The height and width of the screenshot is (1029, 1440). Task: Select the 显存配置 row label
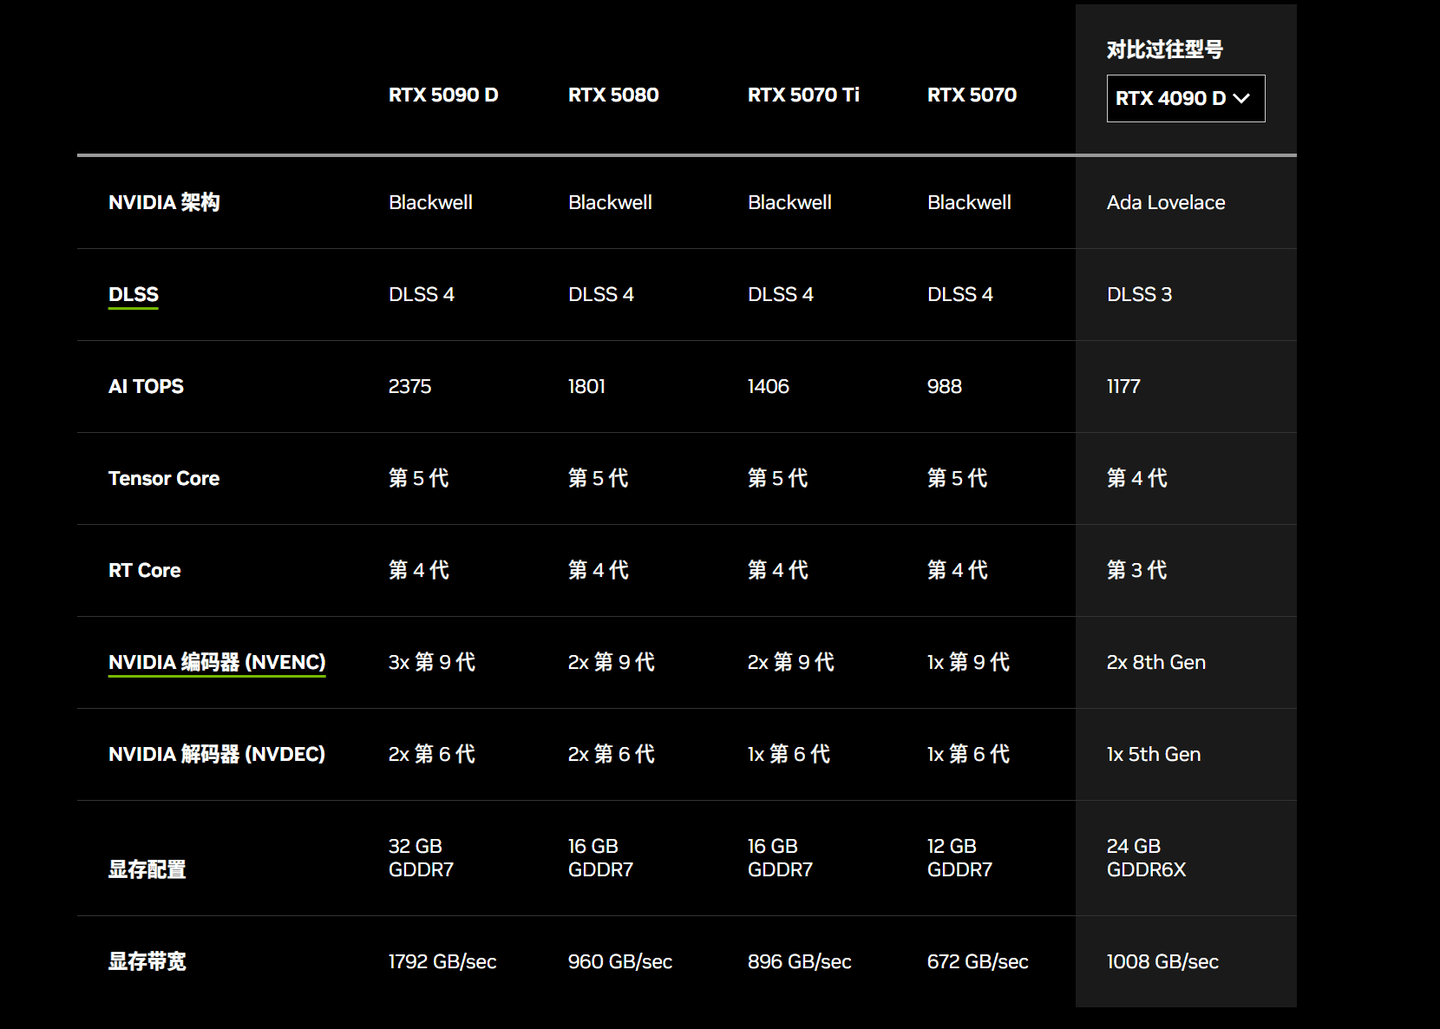(147, 869)
